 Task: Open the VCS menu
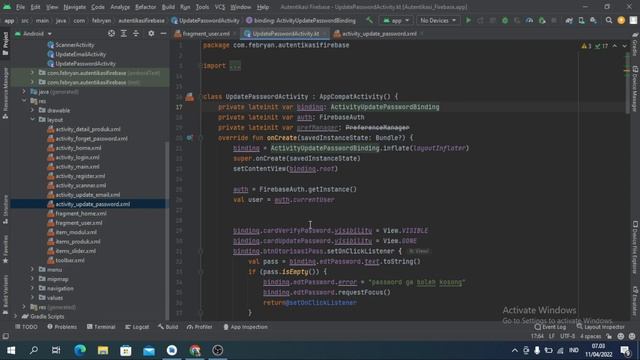point(220,7)
